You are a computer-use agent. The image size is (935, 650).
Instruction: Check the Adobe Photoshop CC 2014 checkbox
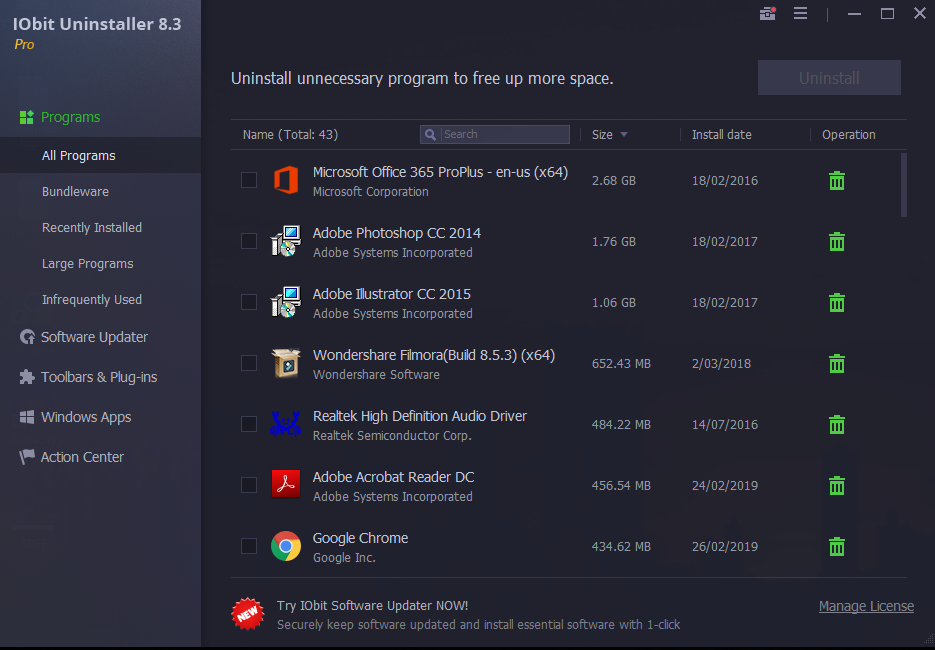249,241
